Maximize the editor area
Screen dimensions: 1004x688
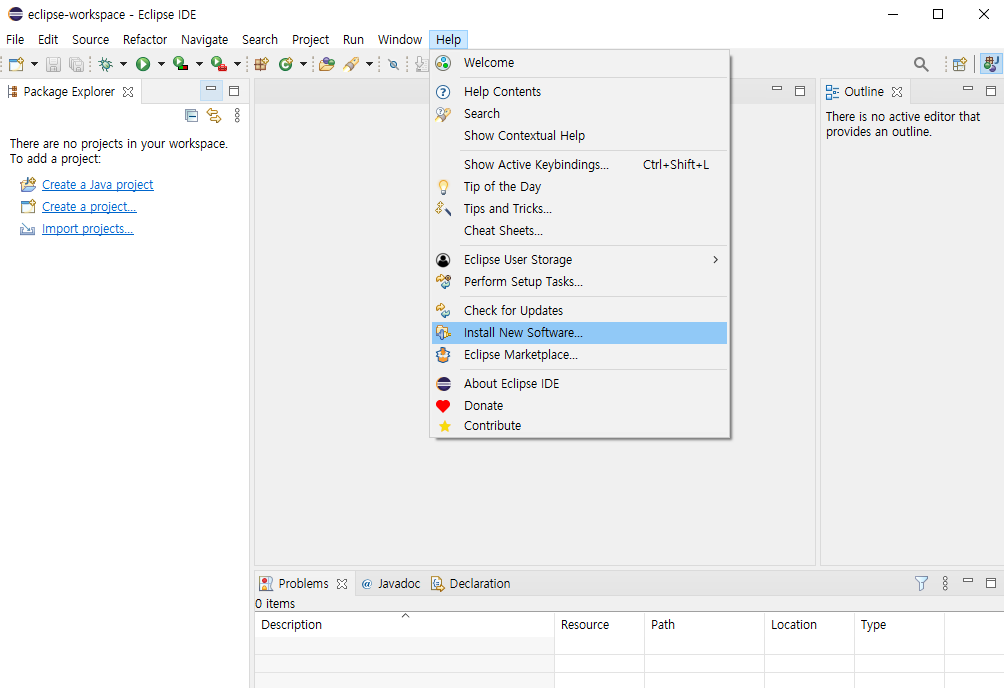(x=800, y=91)
